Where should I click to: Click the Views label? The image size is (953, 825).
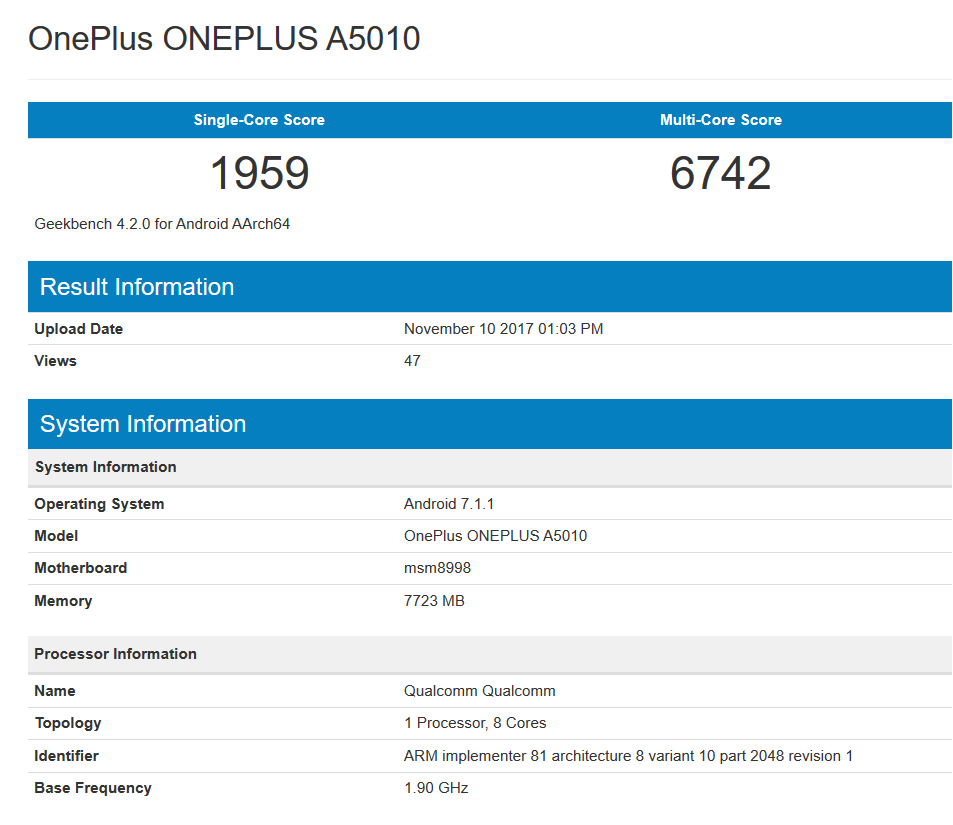(55, 361)
